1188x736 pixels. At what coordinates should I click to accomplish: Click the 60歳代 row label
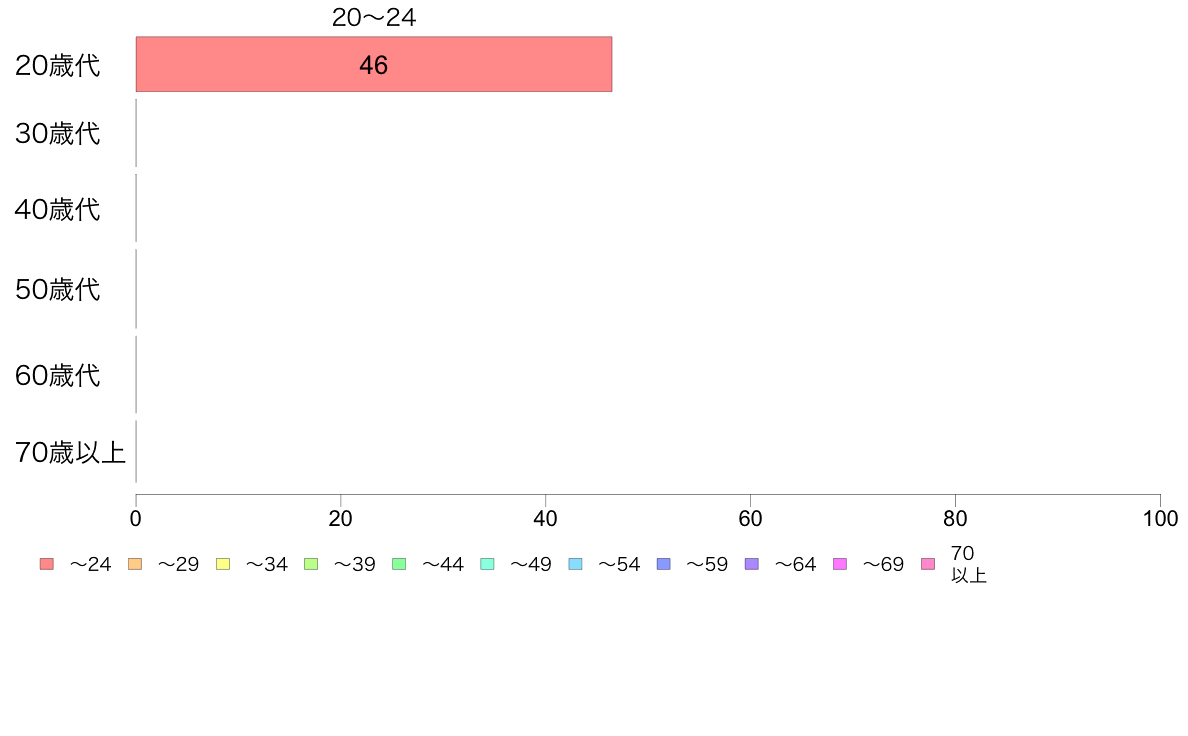point(58,375)
